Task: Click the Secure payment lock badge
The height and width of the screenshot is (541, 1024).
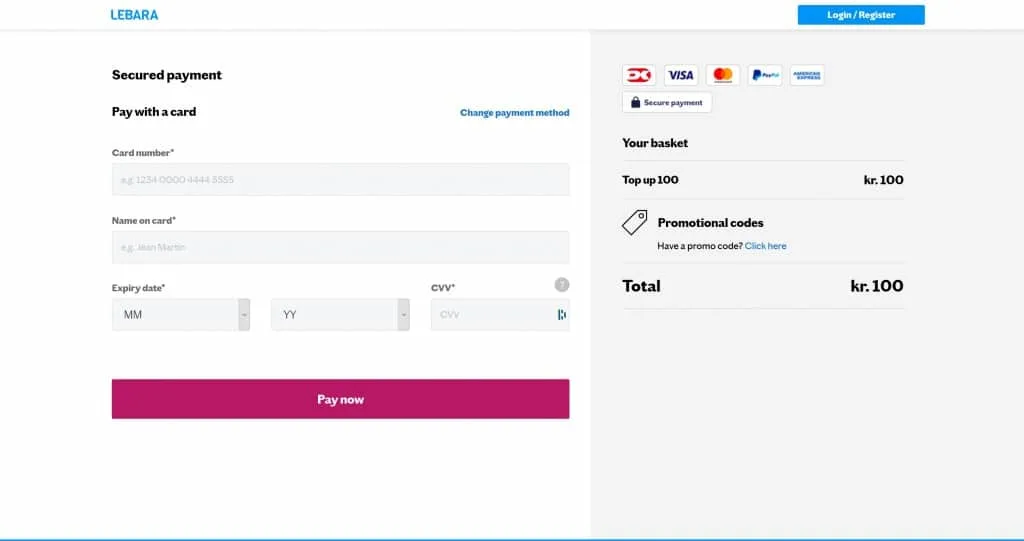Action: coord(667,102)
